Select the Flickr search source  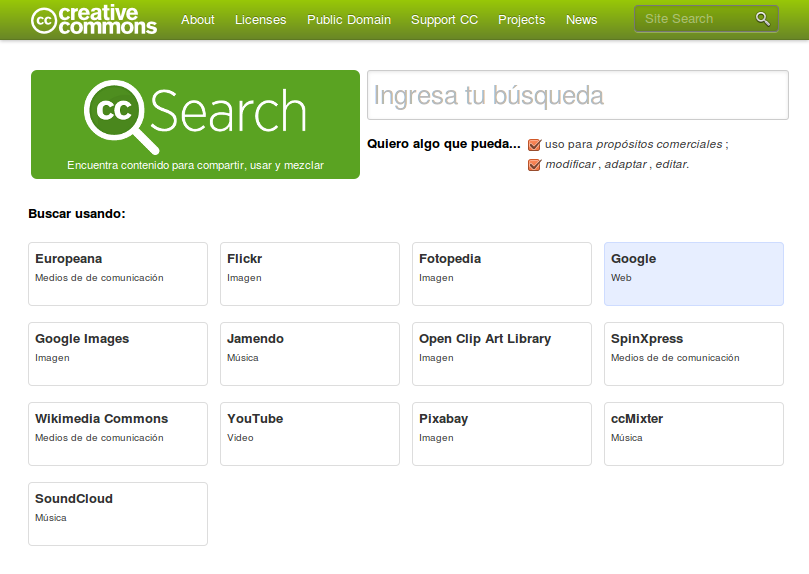tap(310, 274)
